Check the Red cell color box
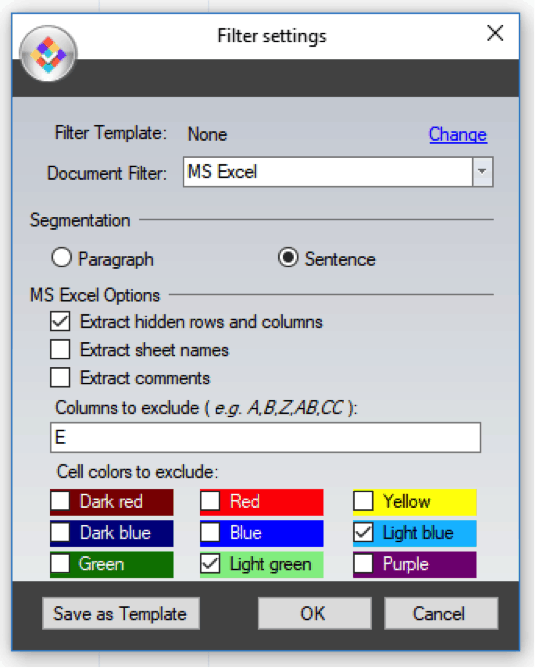 (210, 501)
